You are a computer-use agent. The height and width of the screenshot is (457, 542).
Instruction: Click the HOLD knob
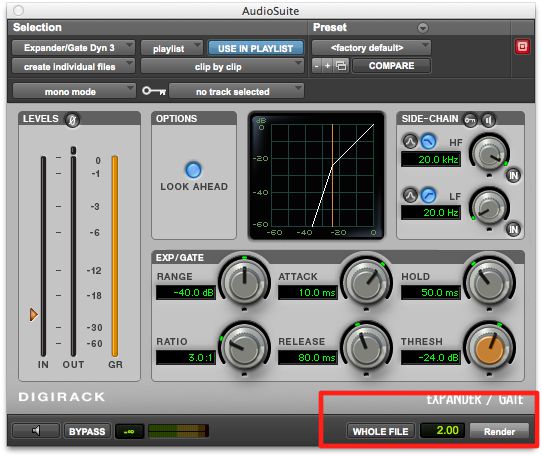click(489, 282)
